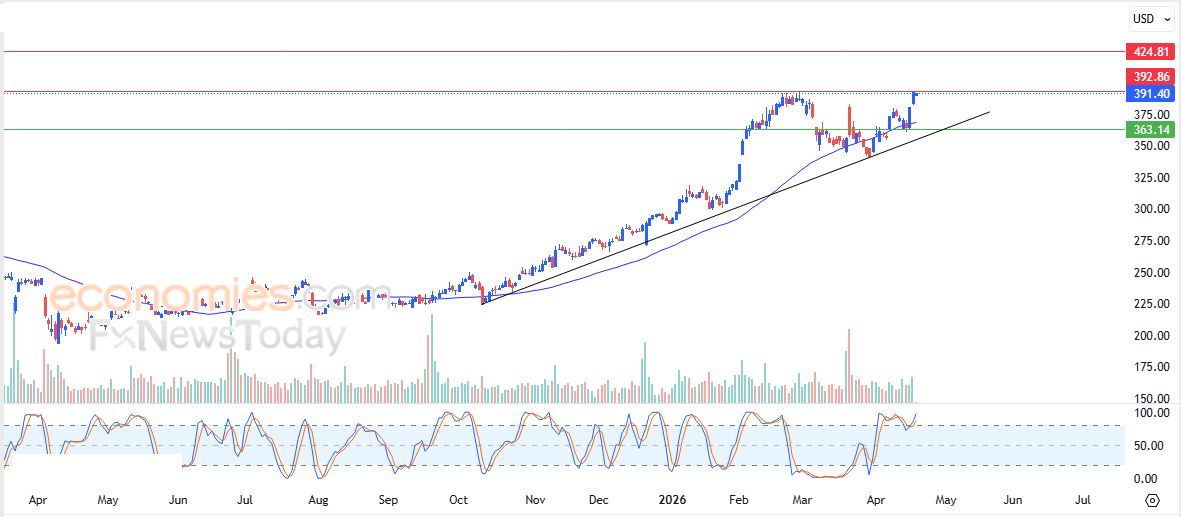Click the Sep label on time axis
The image size is (1181, 517).
click(388, 500)
